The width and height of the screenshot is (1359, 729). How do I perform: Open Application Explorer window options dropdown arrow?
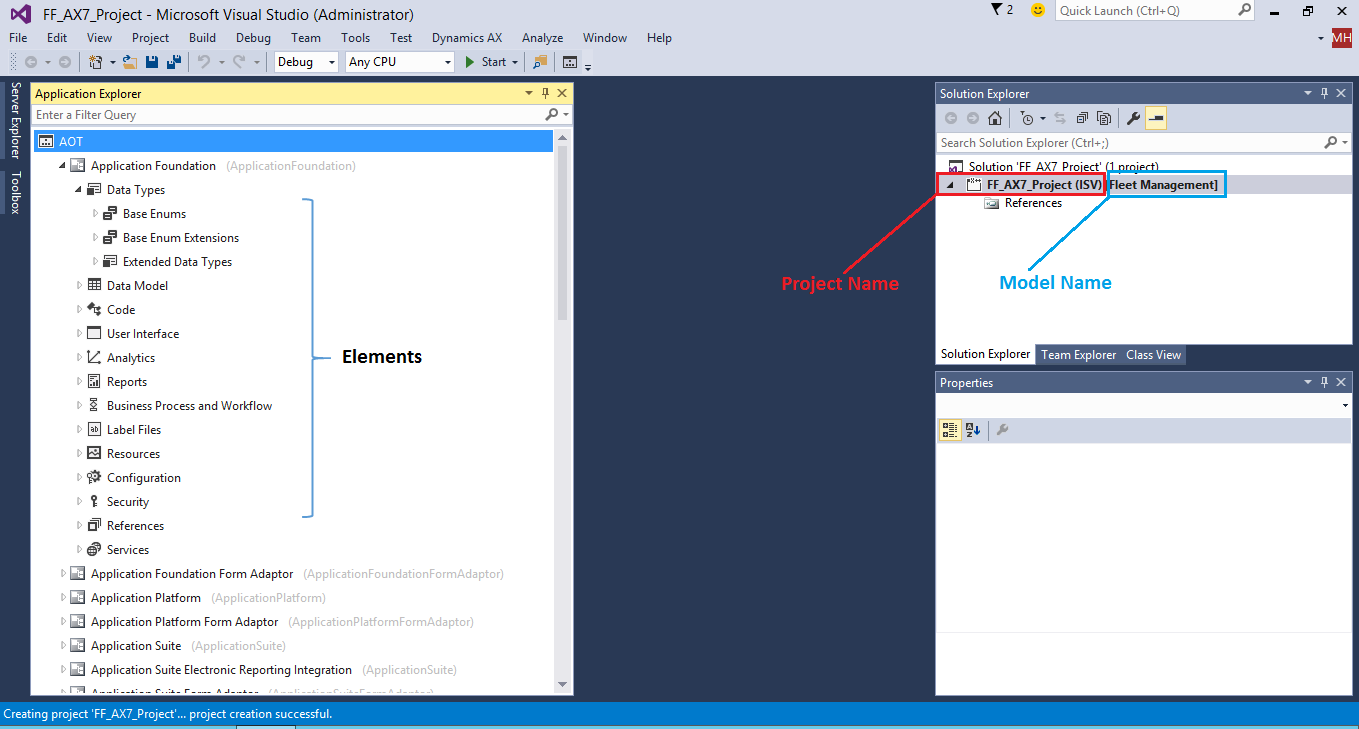coord(529,93)
